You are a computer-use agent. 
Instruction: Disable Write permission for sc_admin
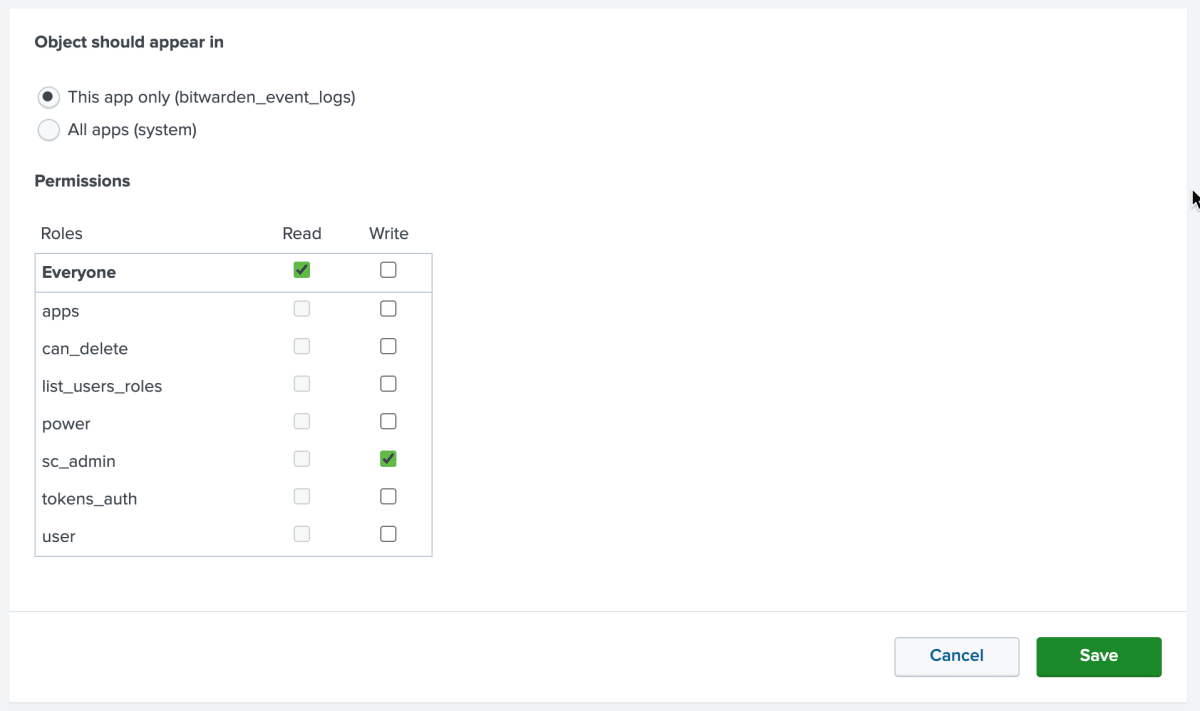(388, 458)
